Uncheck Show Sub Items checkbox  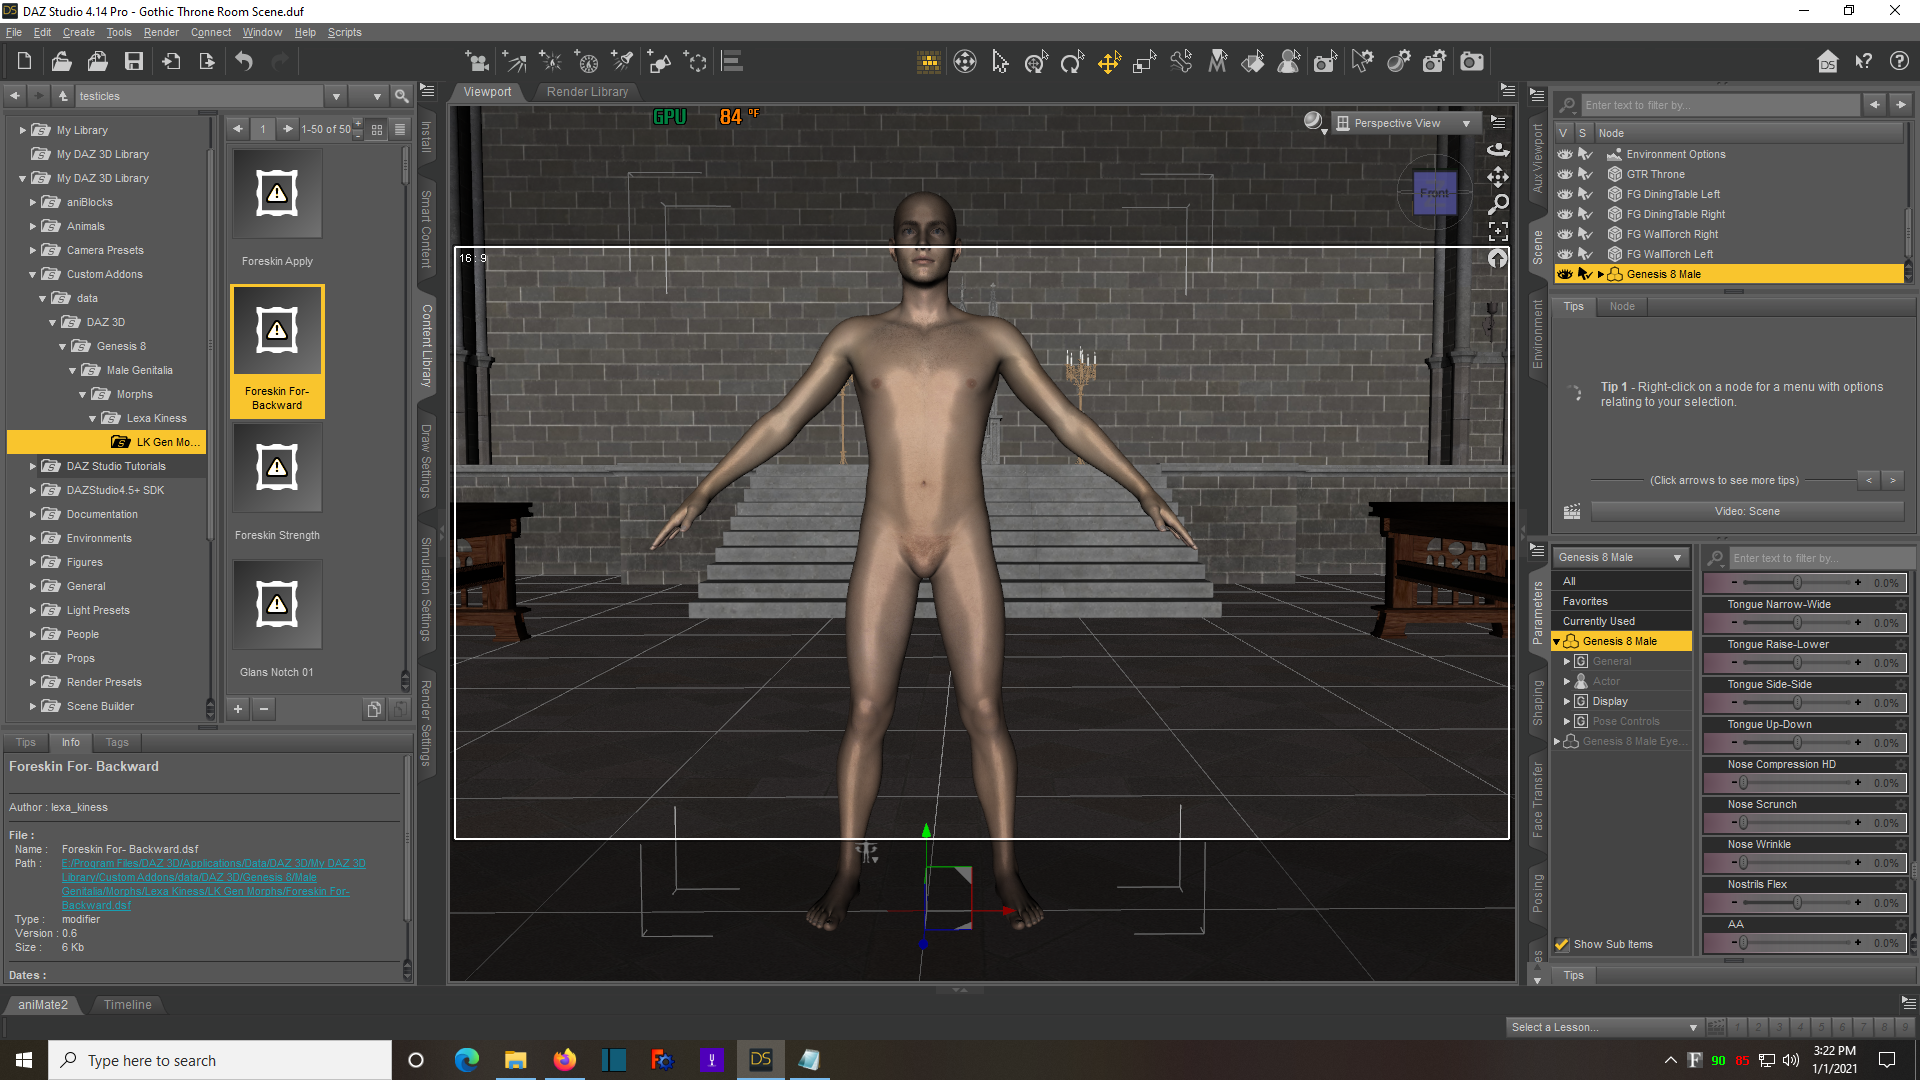(1562, 945)
